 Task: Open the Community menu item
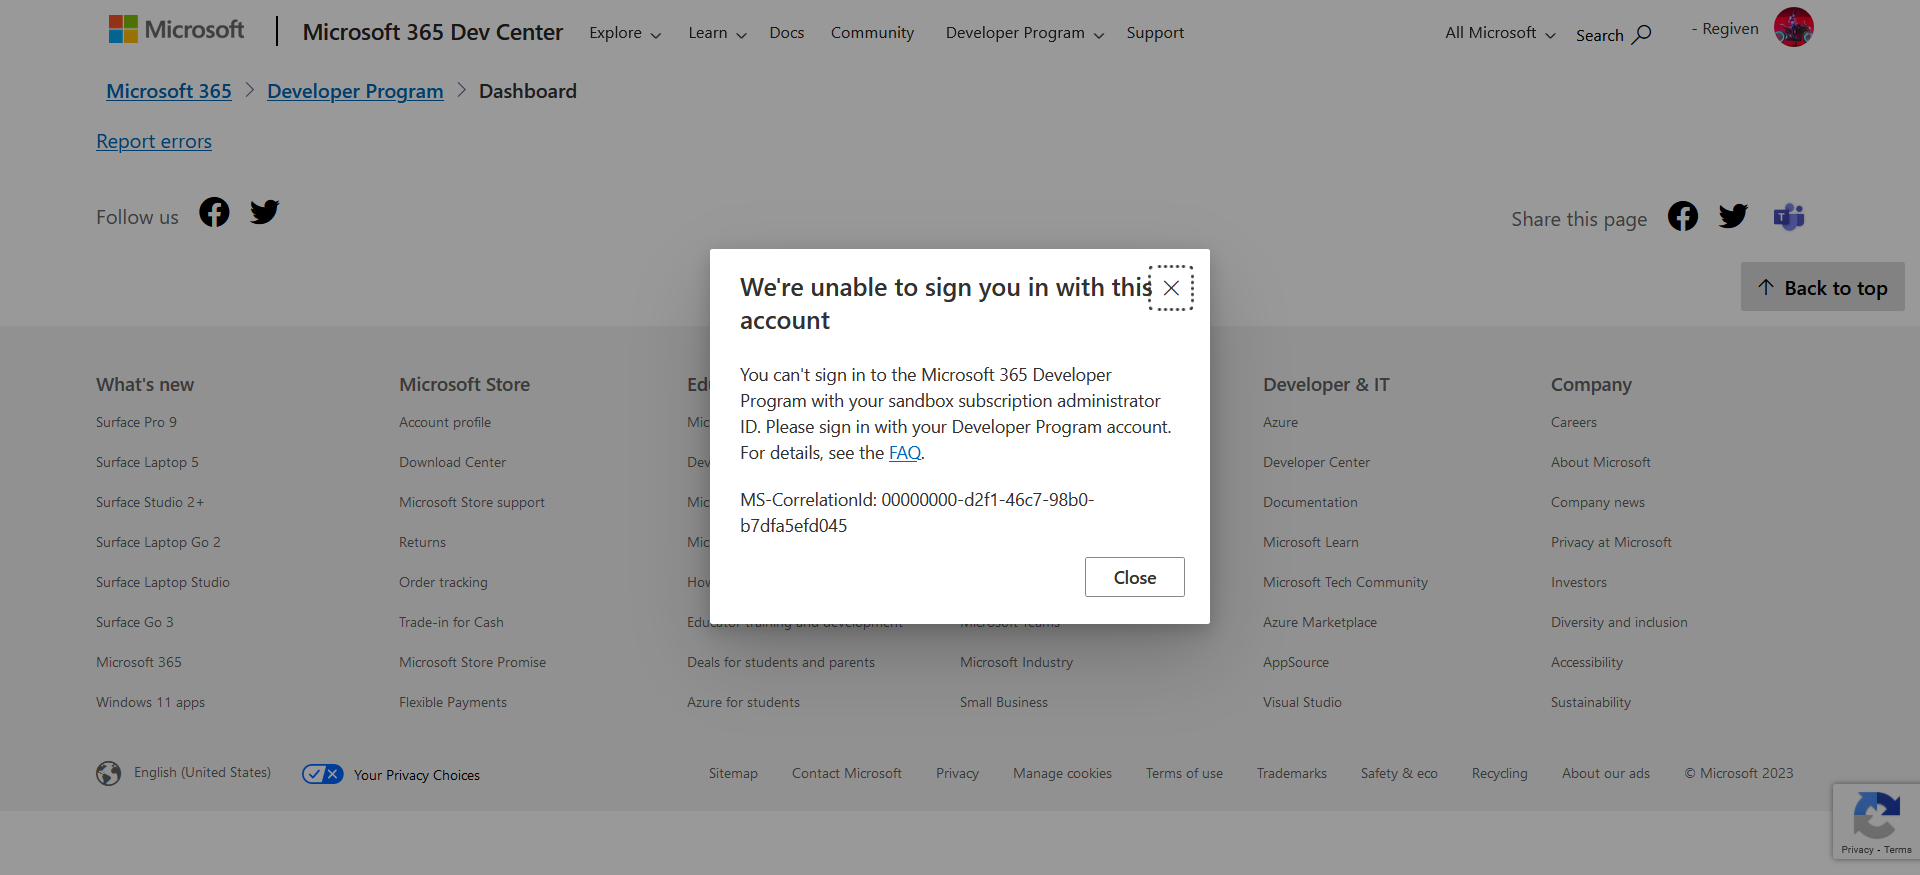(x=872, y=33)
